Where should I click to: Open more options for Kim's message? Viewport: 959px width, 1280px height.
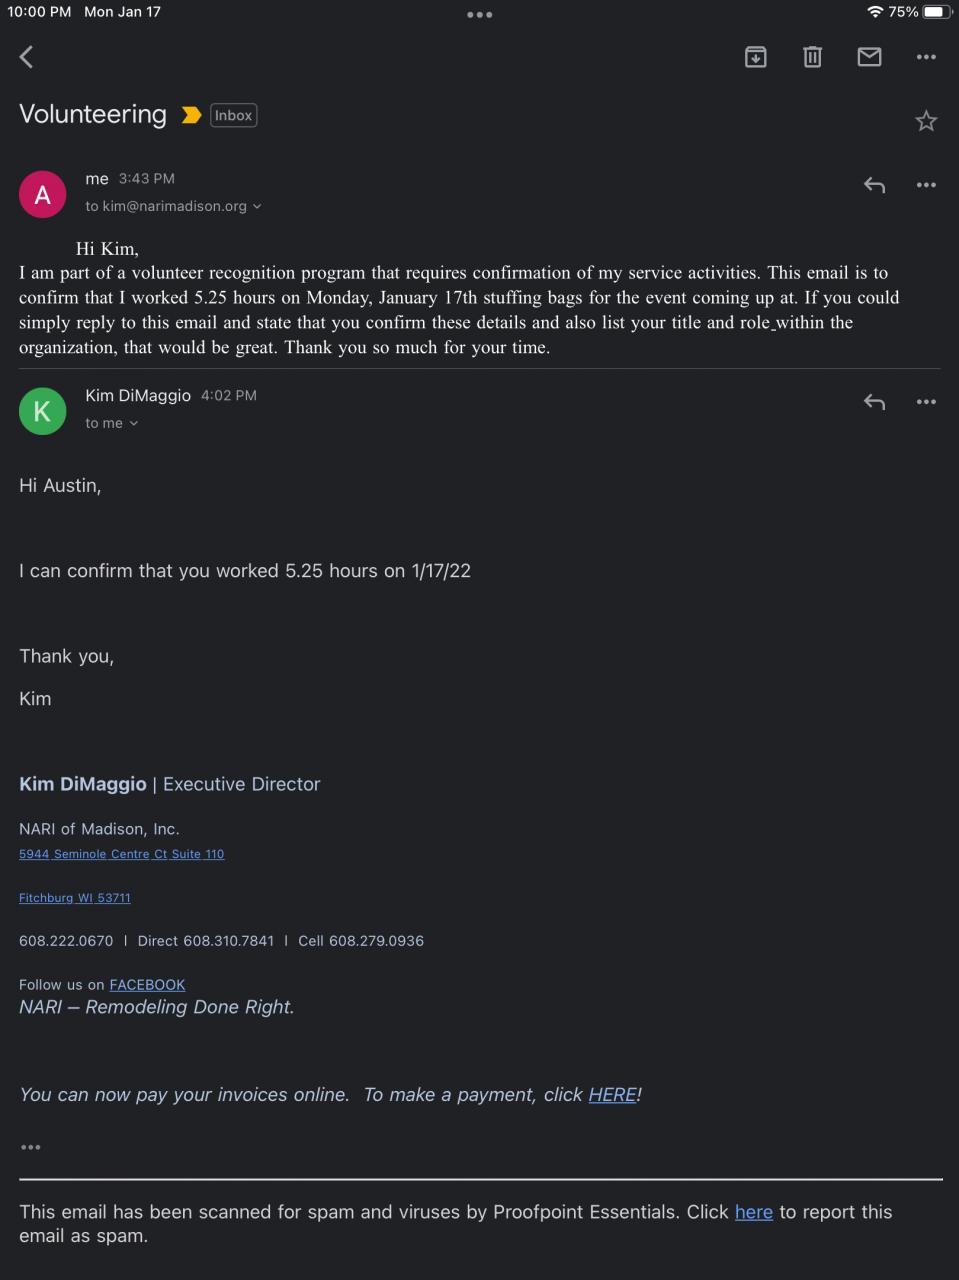(926, 402)
